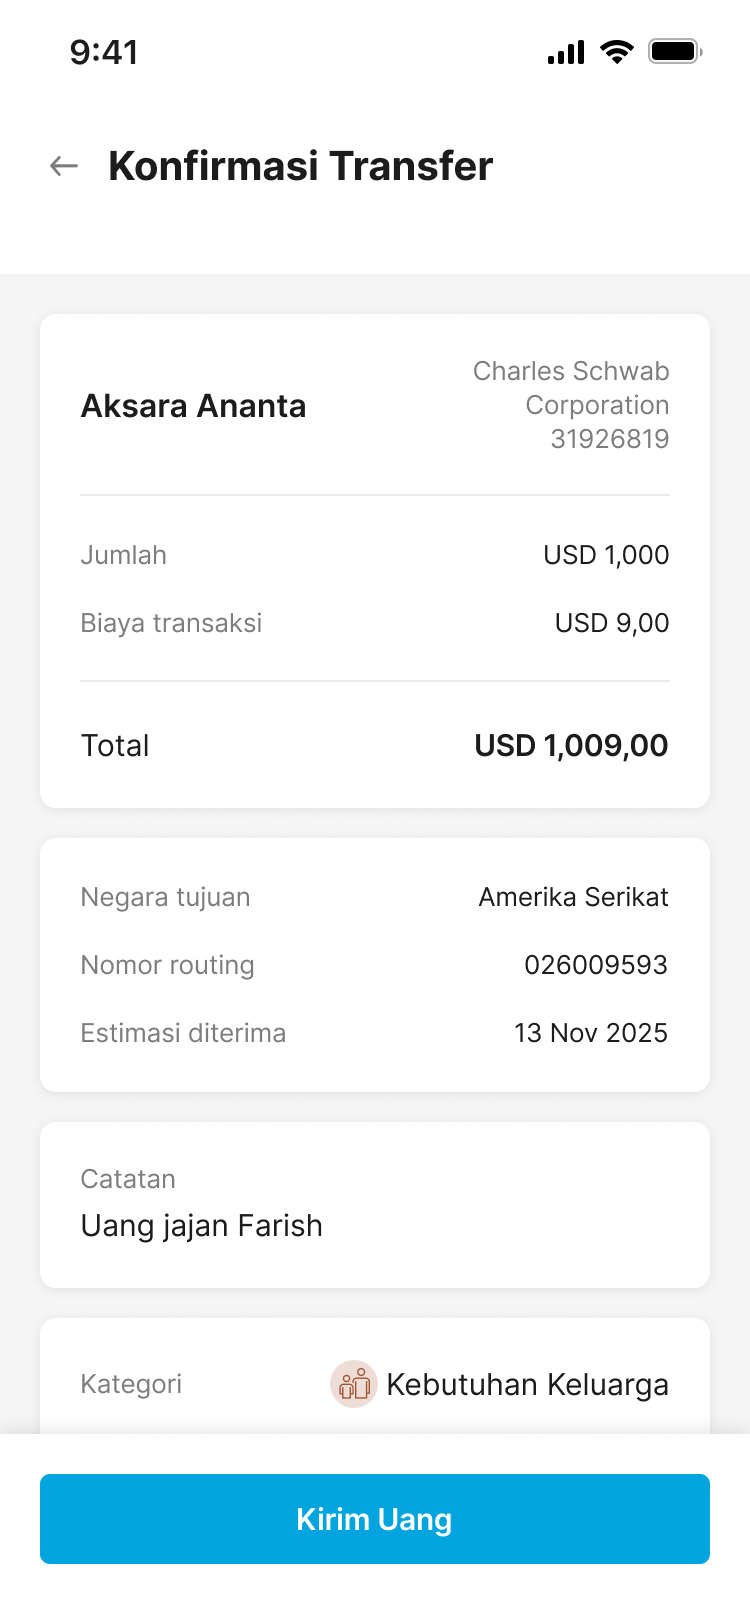
Task: Tap the routing number 026009593
Action: coord(596,965)
